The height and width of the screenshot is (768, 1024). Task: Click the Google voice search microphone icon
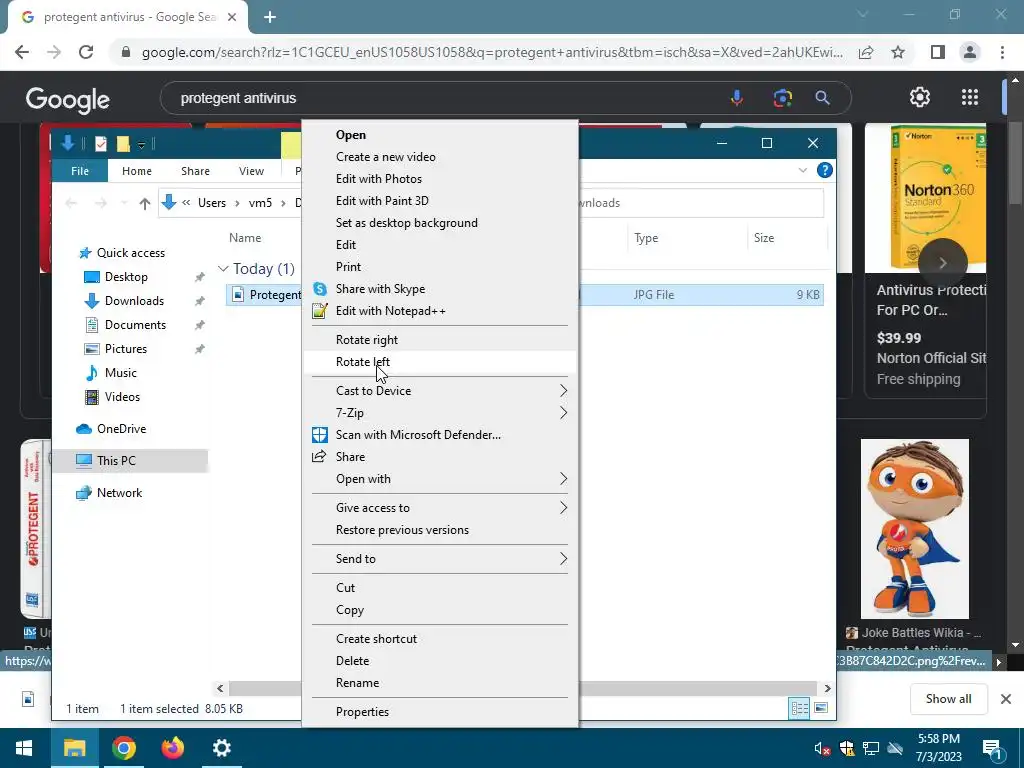(737, 98)
